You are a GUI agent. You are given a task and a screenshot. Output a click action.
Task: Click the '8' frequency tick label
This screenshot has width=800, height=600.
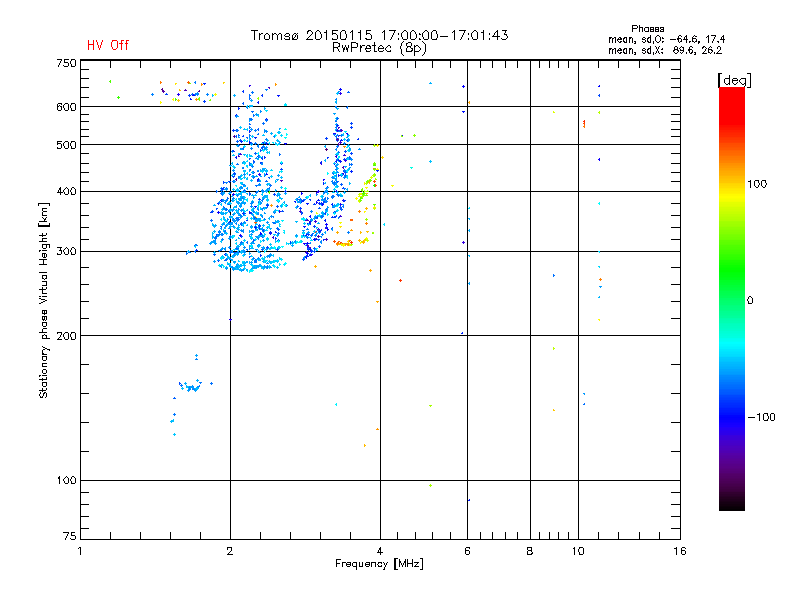coord(530,551)
